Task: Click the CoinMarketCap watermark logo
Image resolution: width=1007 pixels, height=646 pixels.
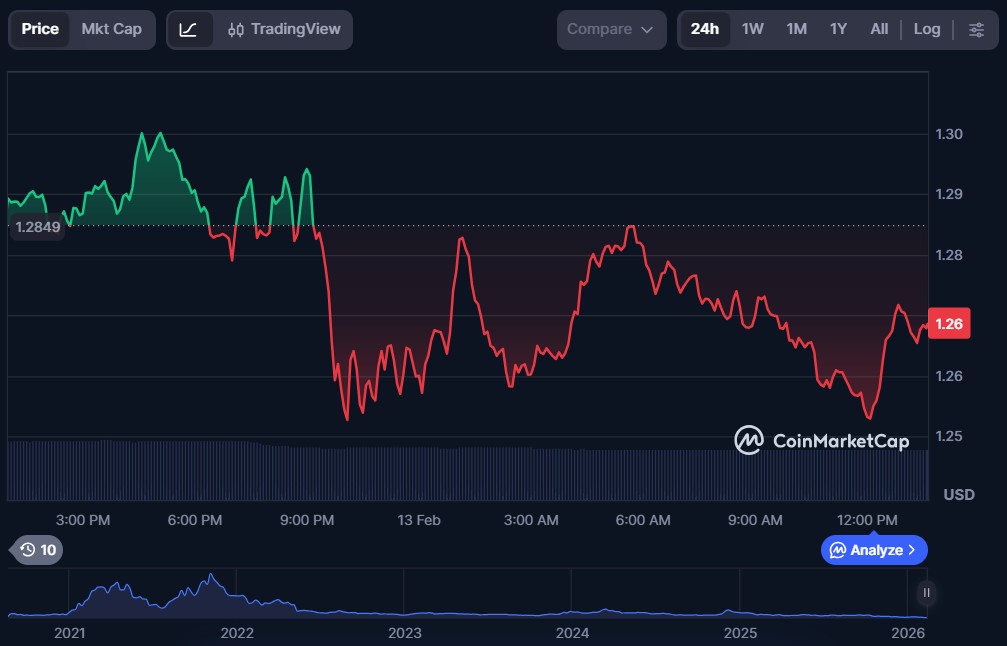Action: pyautogui.click(x=821, y=440)
